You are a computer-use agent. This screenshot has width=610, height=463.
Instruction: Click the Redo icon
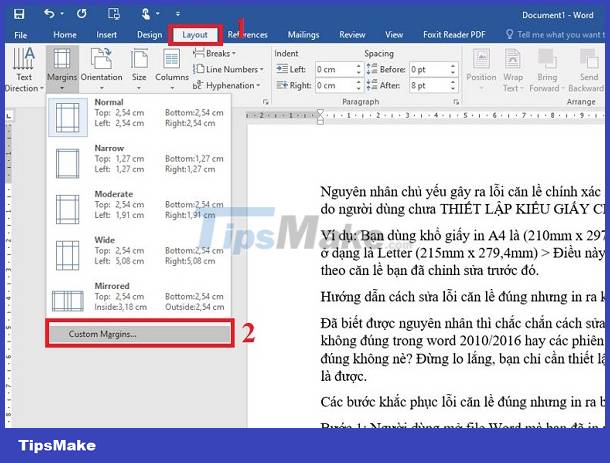81,14
